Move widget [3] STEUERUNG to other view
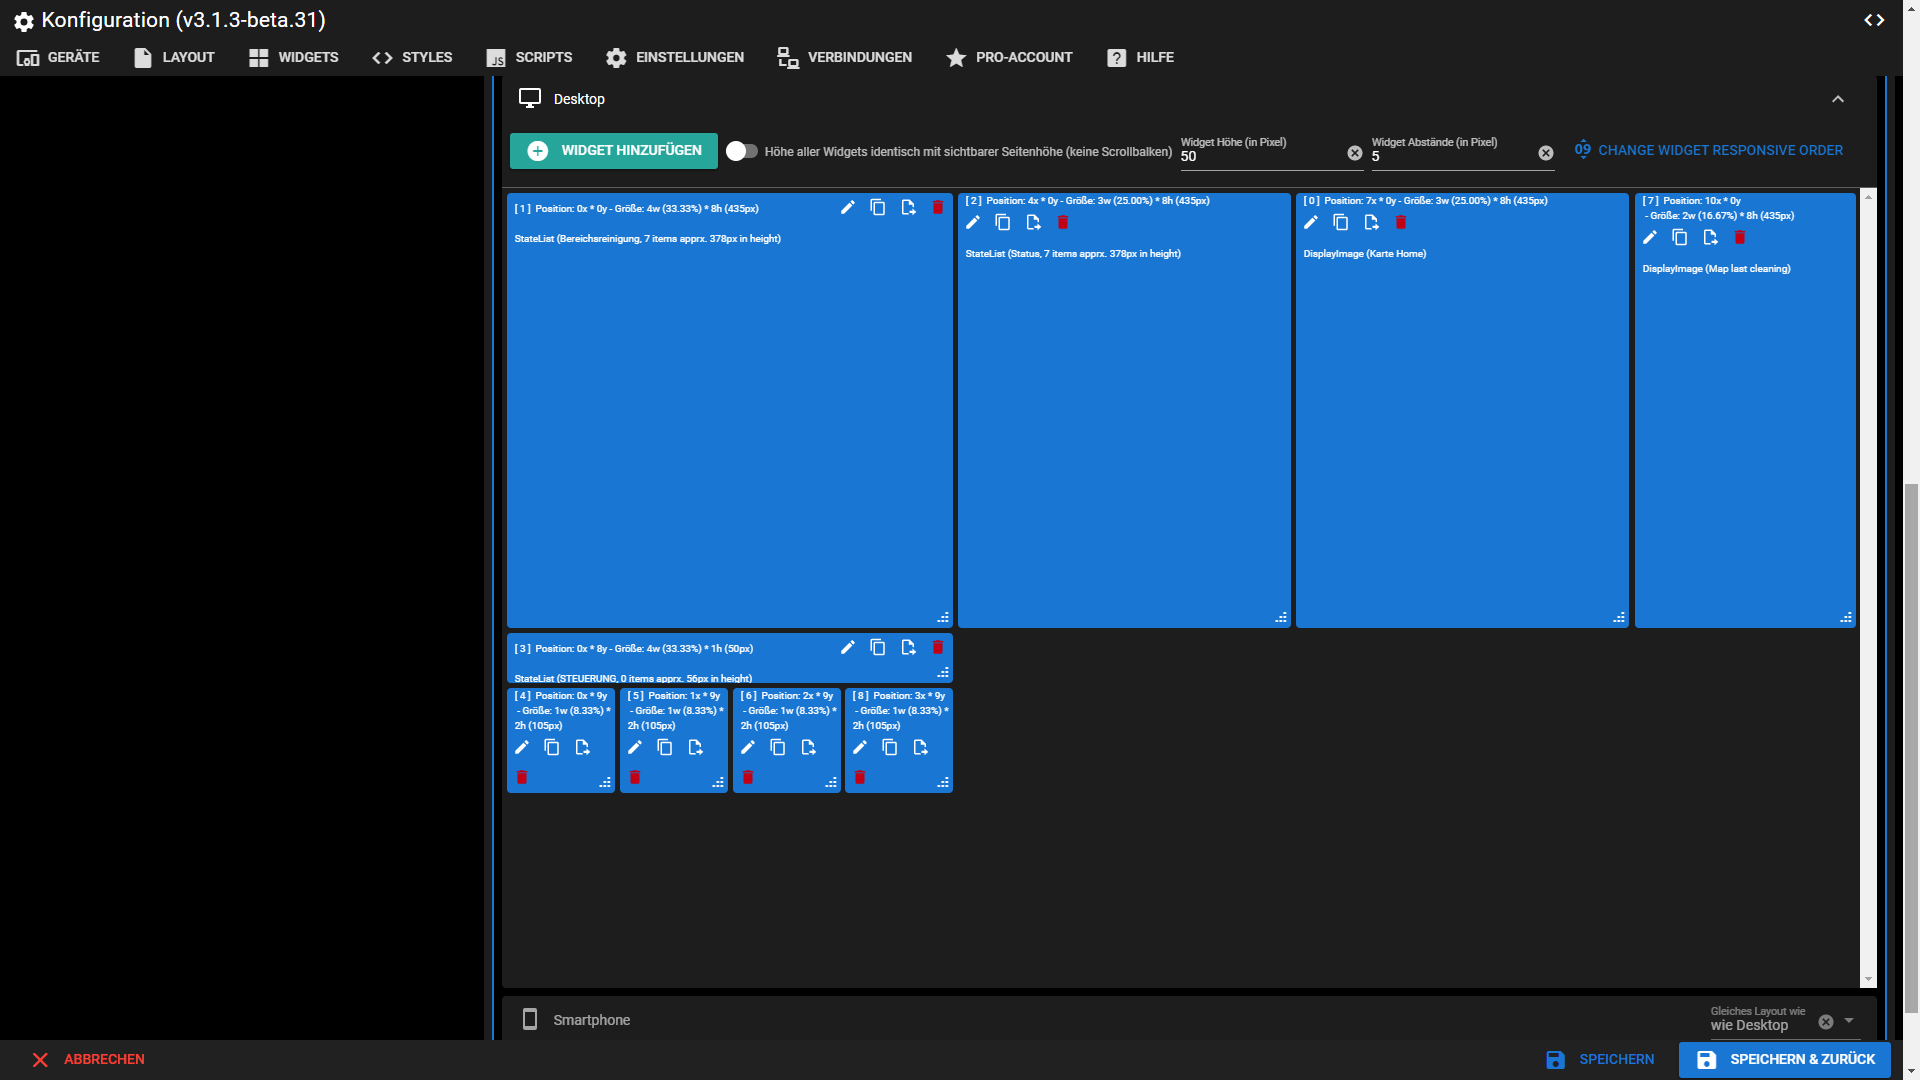 (x=908, y=648)
